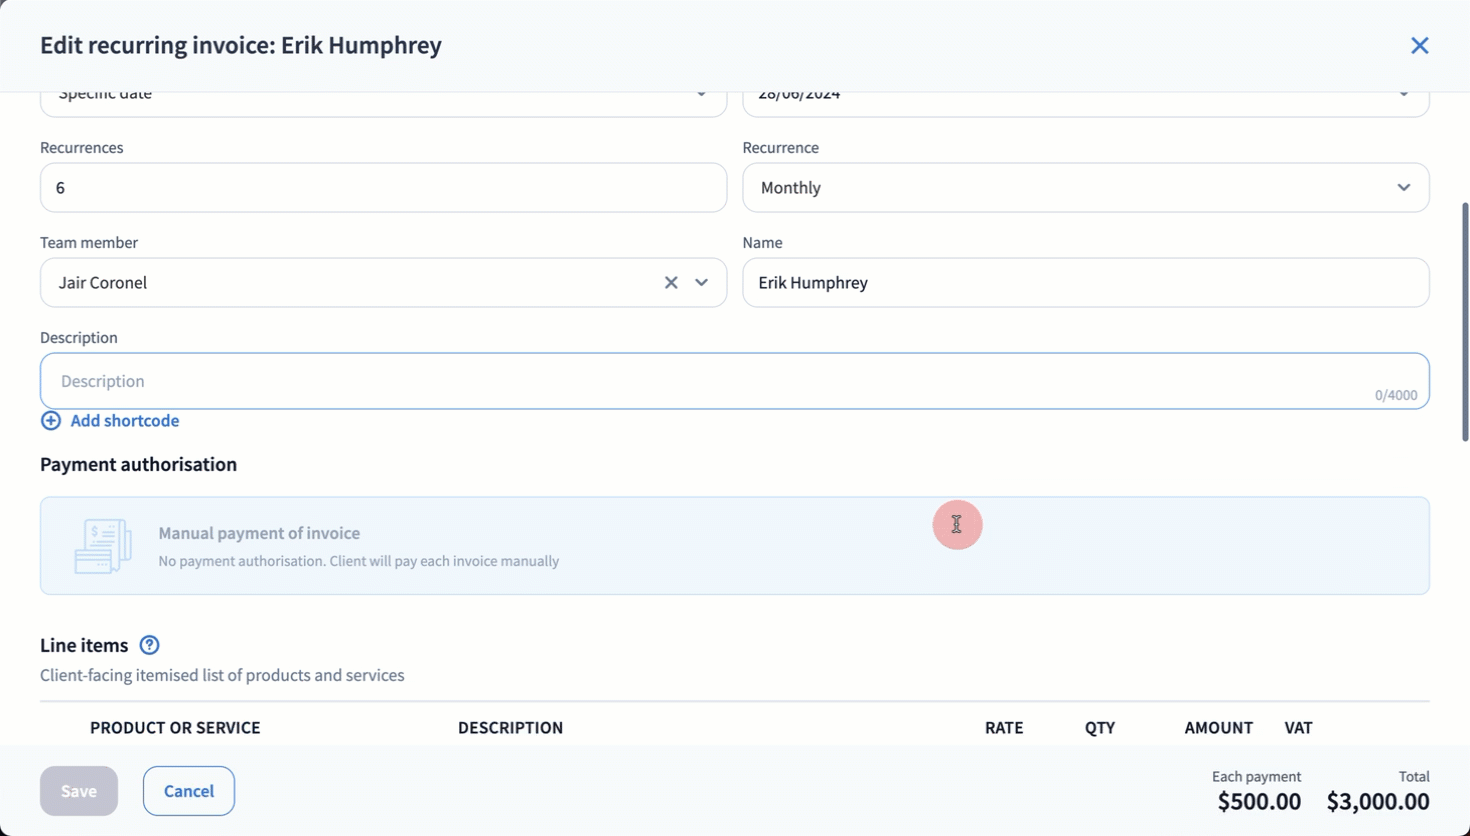
Task: Expand the Team member dropdown chevron
Action: pyautogui.click(x=702, y=283)
